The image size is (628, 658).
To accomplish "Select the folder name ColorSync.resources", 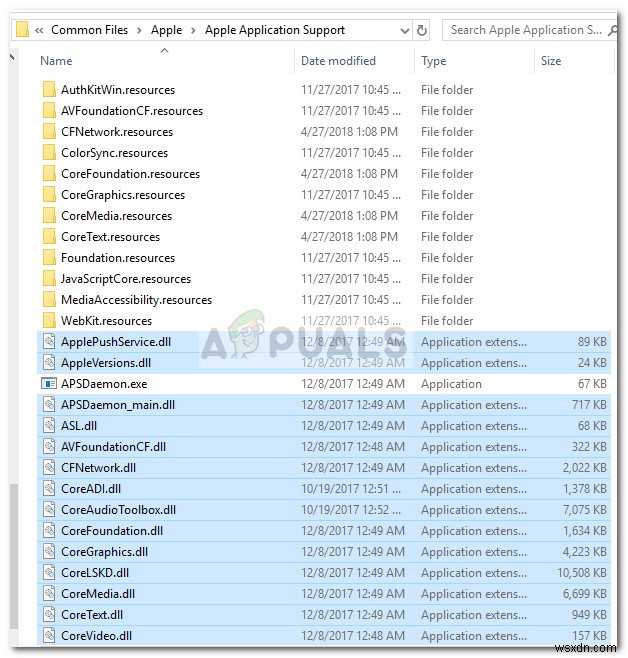I will 115,153.
